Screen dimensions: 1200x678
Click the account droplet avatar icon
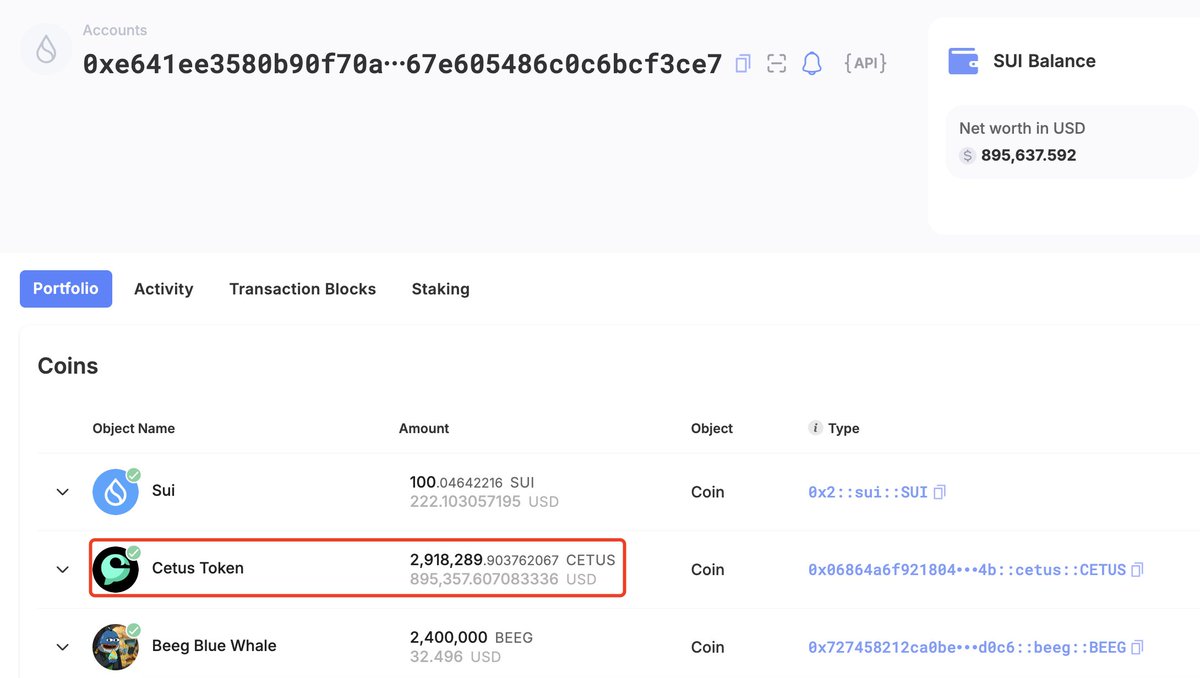tap(46, 50)
